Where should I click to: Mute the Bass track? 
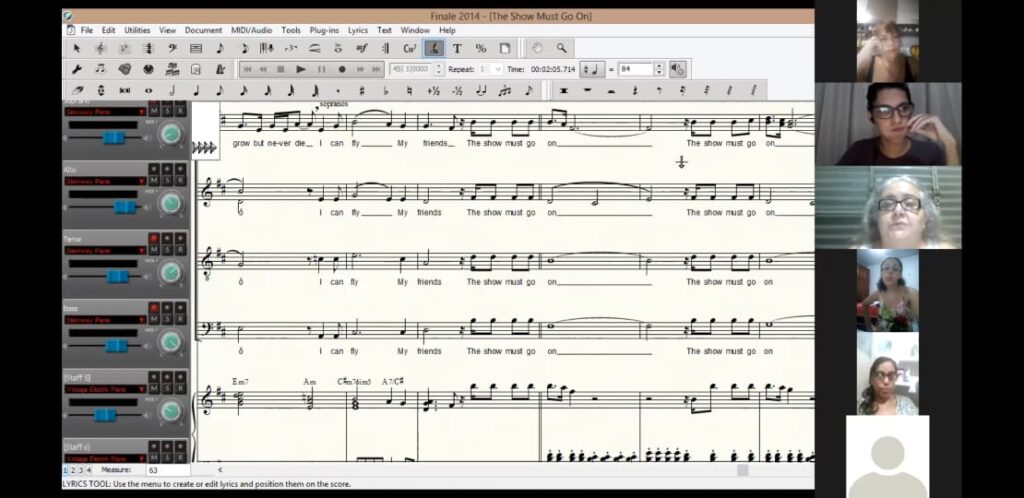tap(154, 319)
